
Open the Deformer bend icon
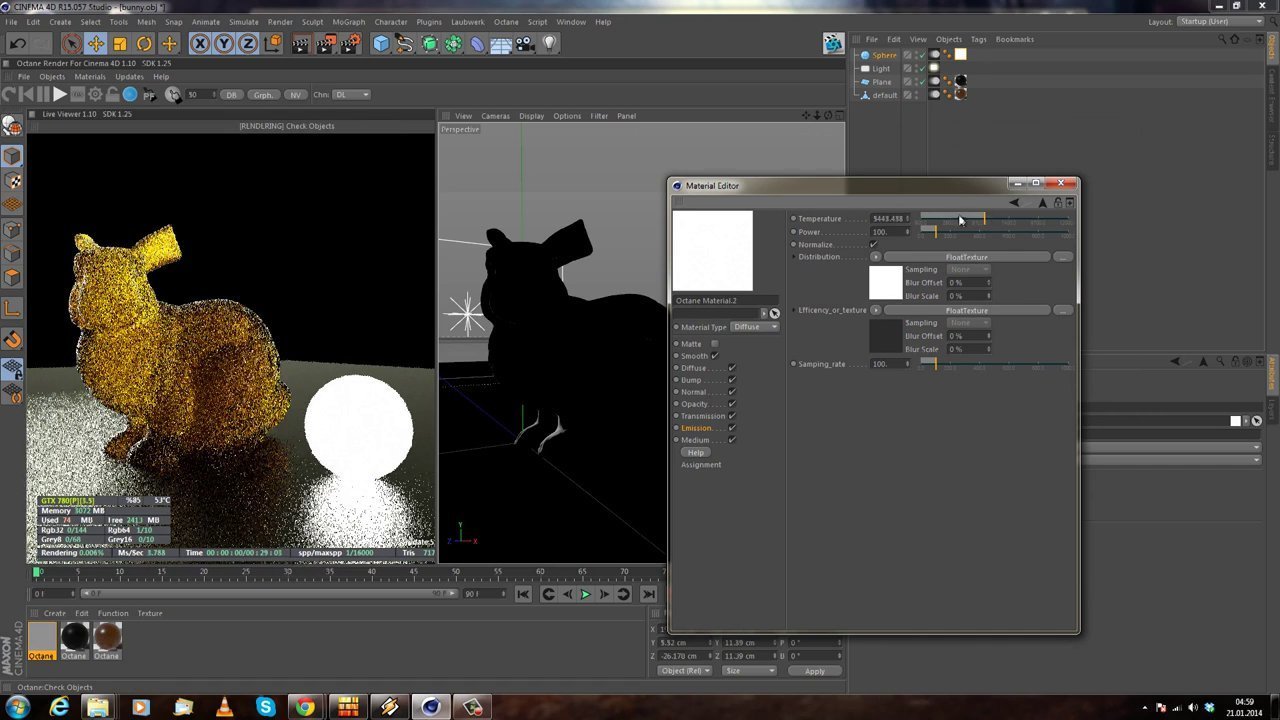coord(477,43)
